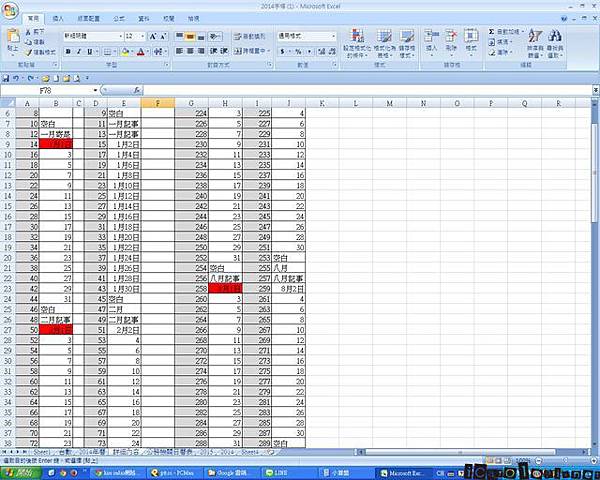Open the round Office button menu
This screenshot has width=600, height=480.
click(x=10, y=10)
